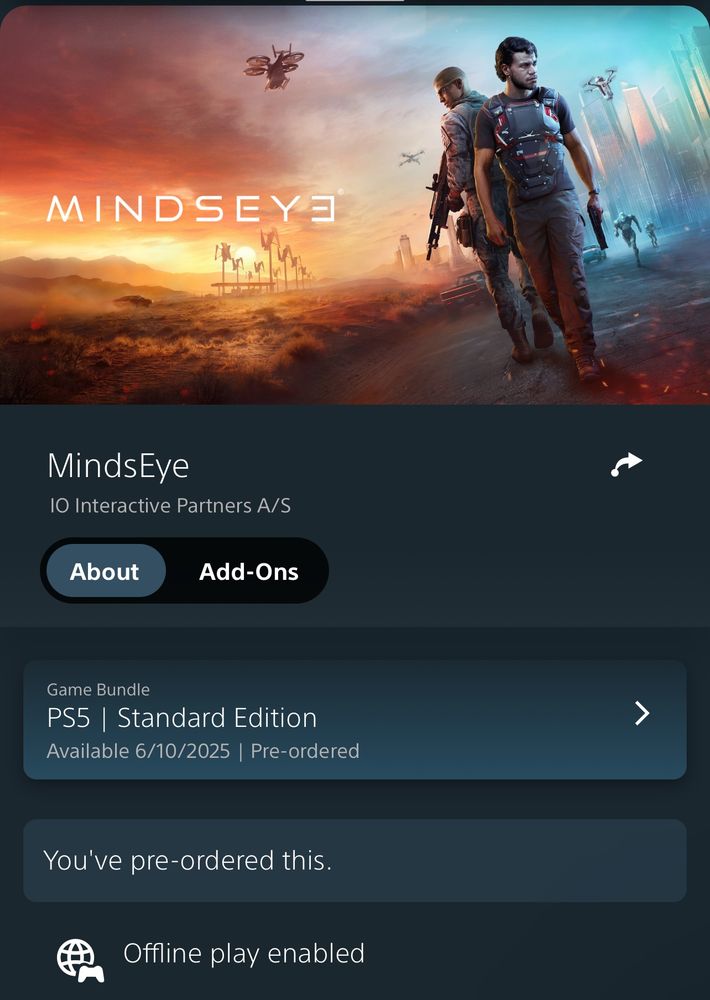Switch to the Add-Ons tab
710x1000 pixels.
(x=249, y=571)
